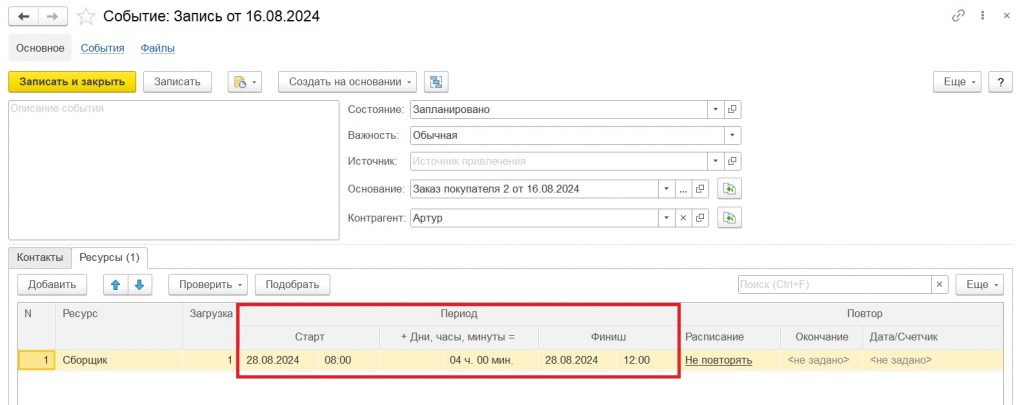
Task: Add event to favorites with star
Action: coord(86,16)
